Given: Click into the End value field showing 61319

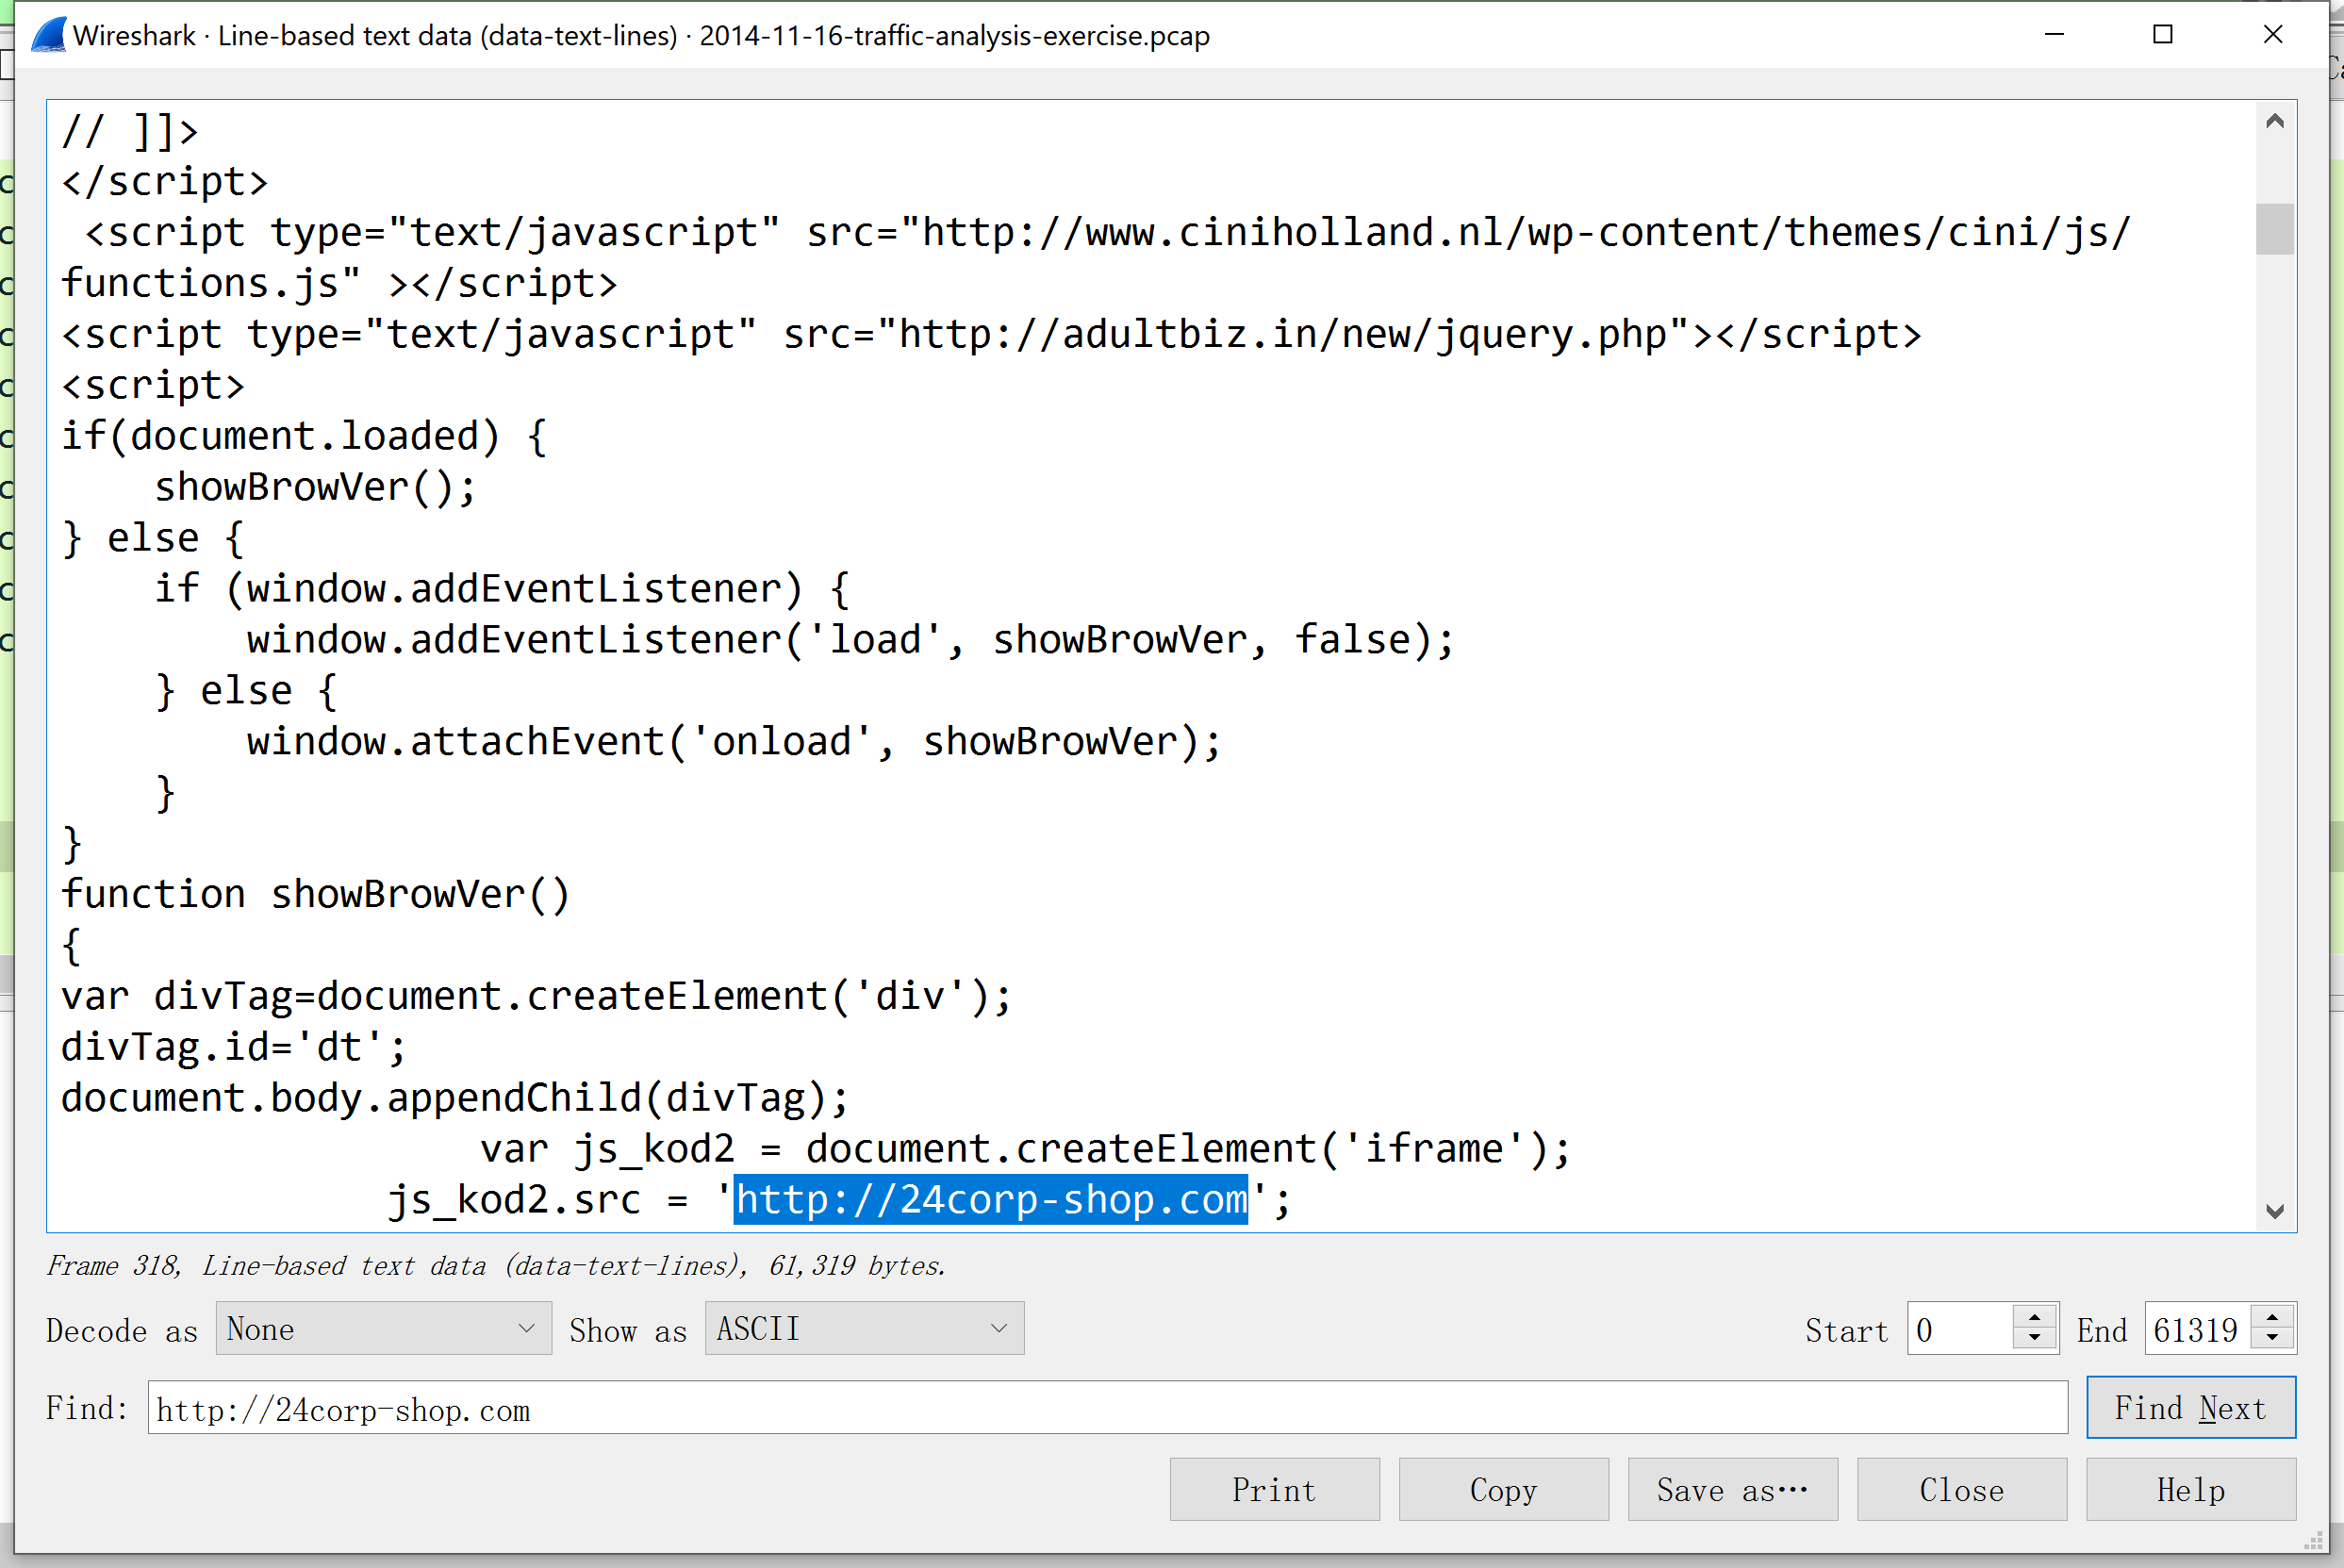Looking at the screenshot, I should (2197, 1329).
